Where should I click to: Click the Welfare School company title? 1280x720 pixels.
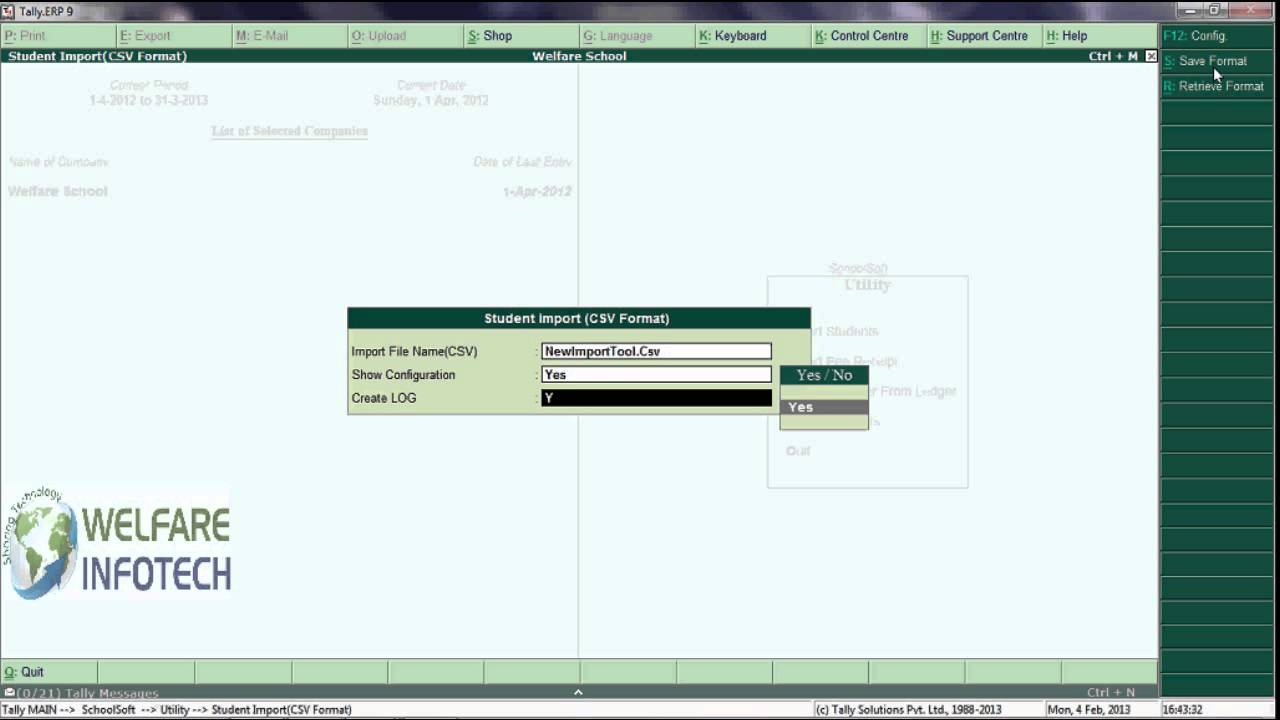579,56
